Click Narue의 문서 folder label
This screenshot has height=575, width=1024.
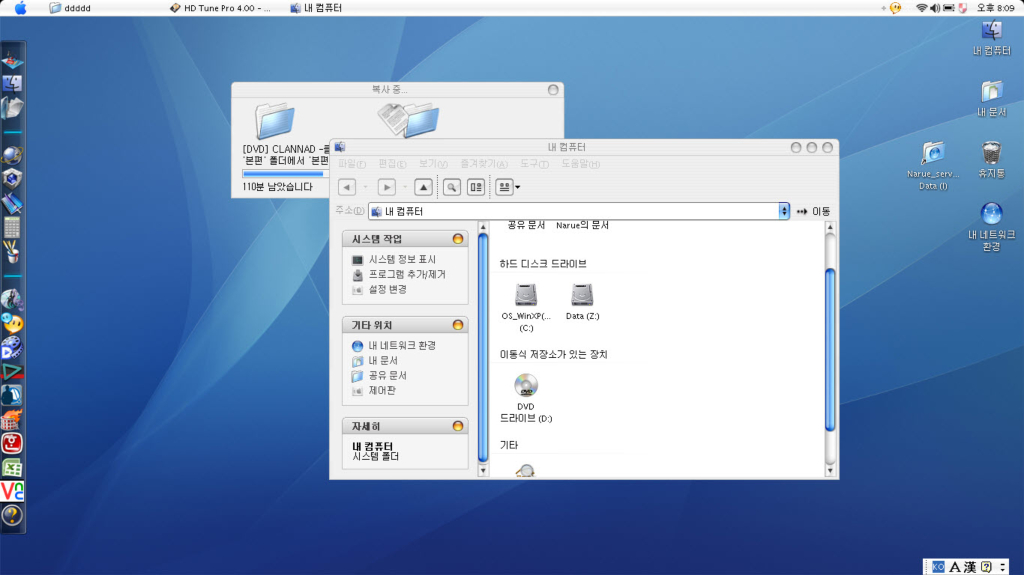point(583,225)
